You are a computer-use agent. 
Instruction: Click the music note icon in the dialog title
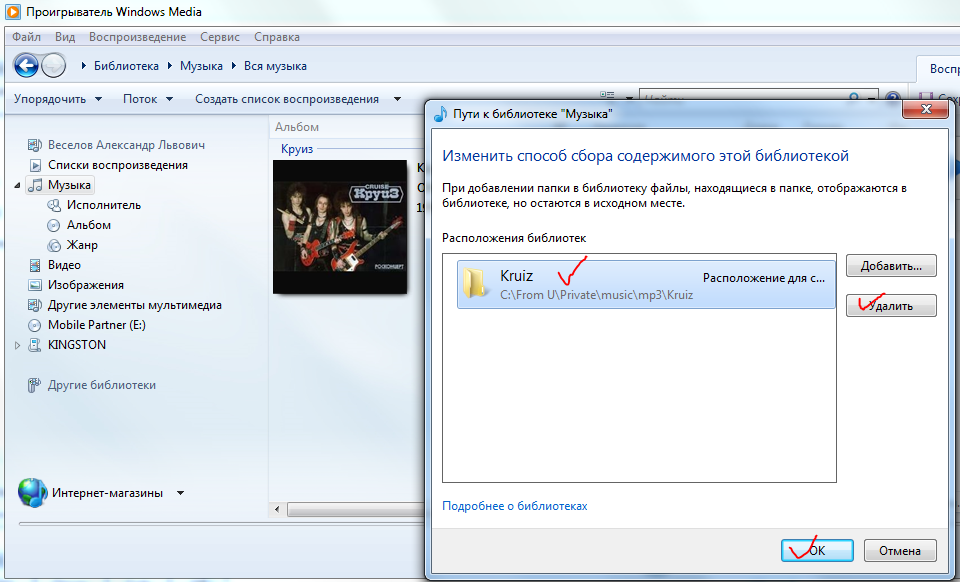pos(440,113)
